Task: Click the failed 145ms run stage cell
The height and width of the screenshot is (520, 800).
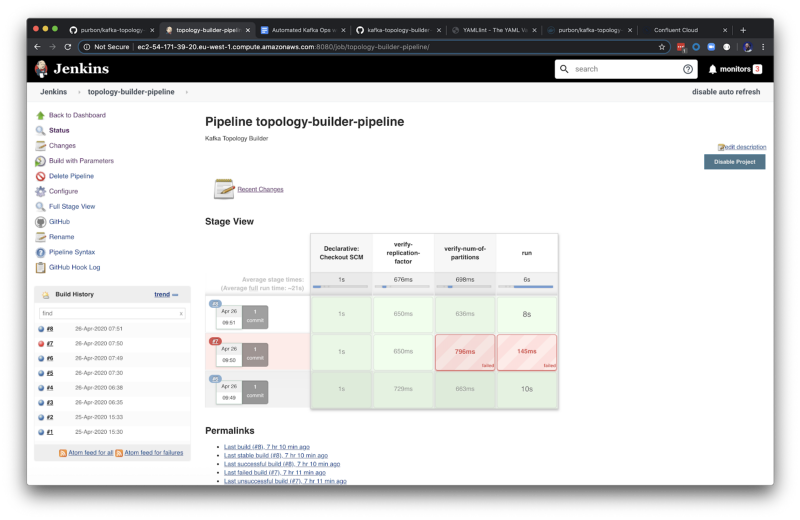Action: (x=527, y=352)
